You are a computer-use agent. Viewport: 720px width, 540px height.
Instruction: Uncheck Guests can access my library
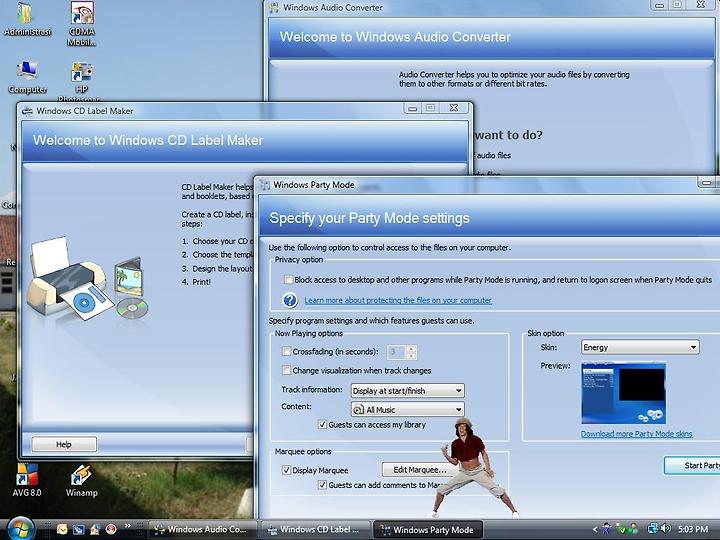(322, 425)
